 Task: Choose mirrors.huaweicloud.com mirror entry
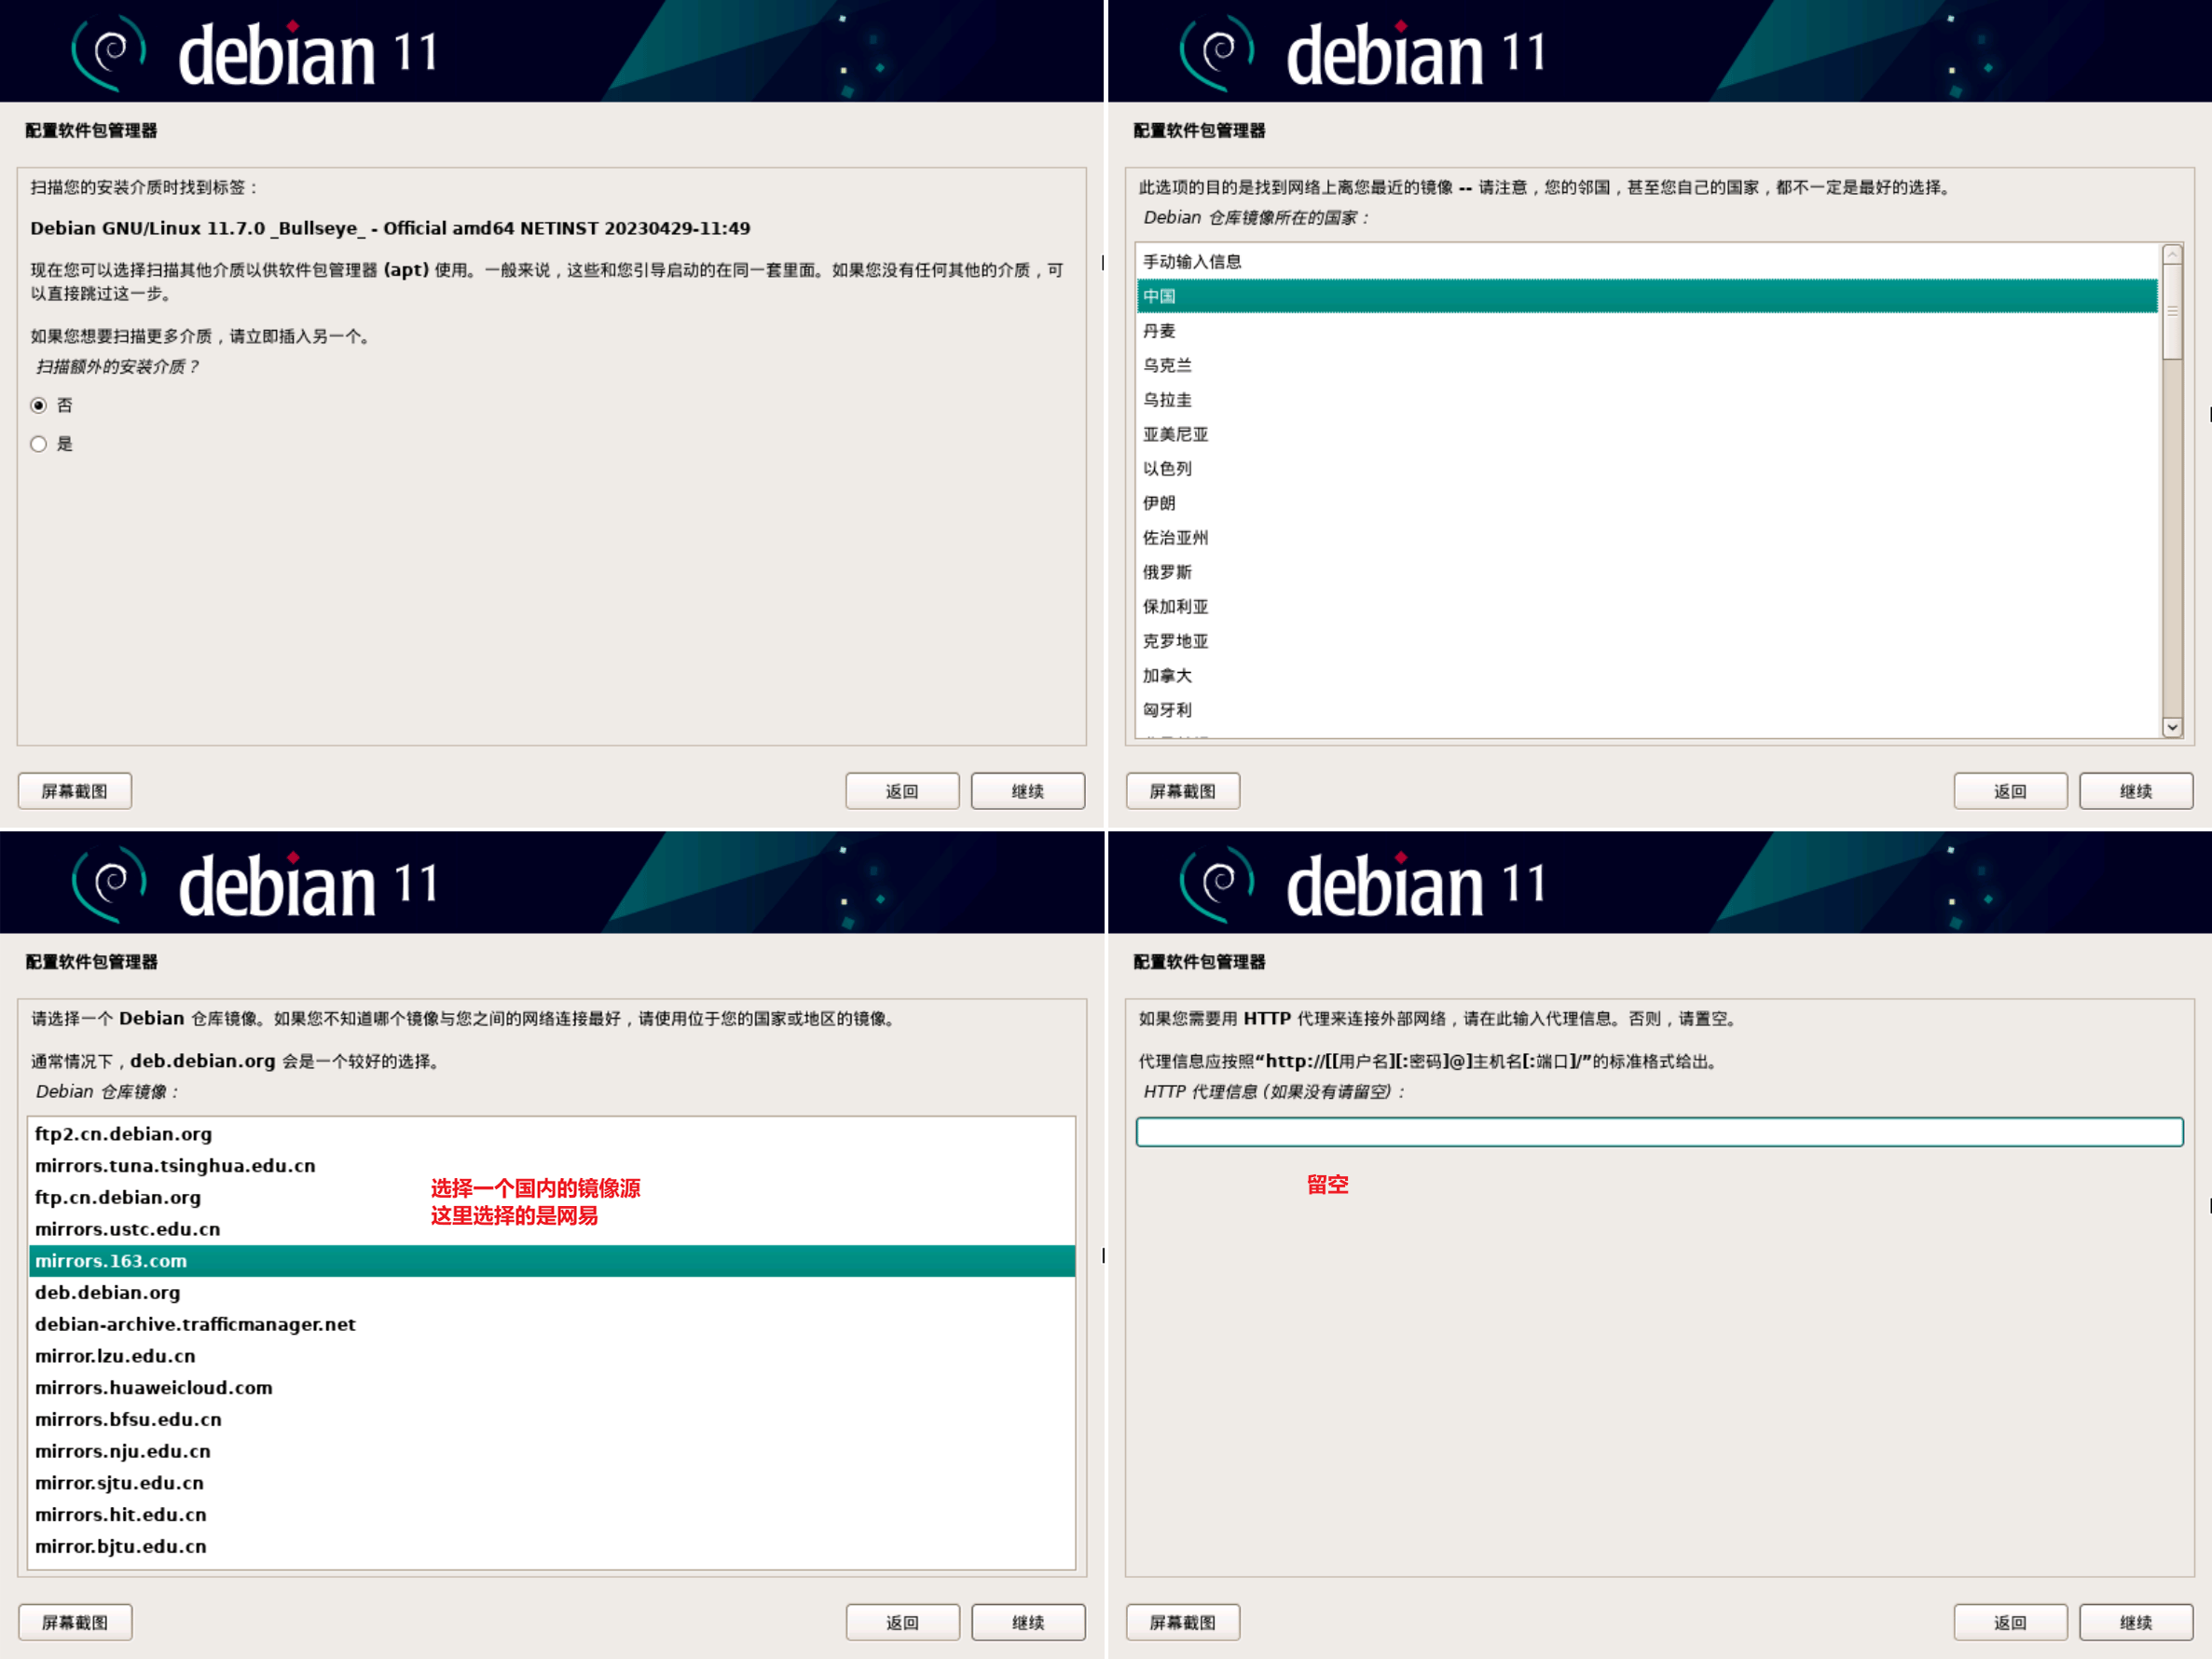point(154,1388)
